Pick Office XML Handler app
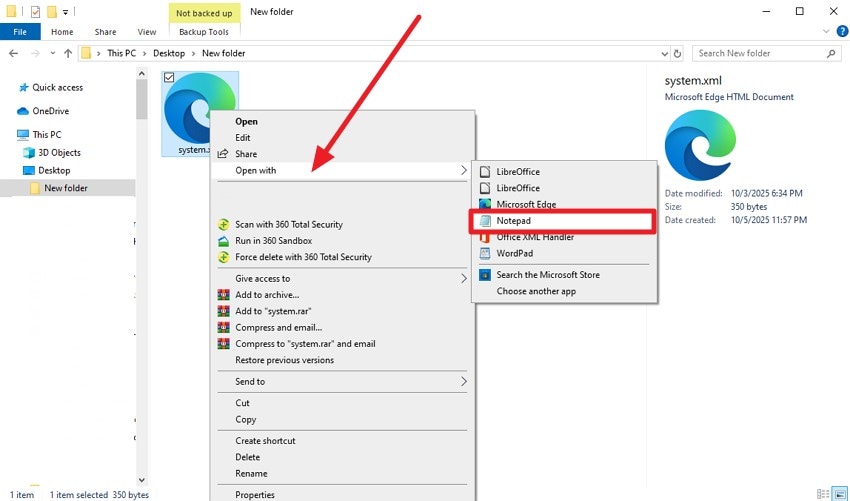 564,237
